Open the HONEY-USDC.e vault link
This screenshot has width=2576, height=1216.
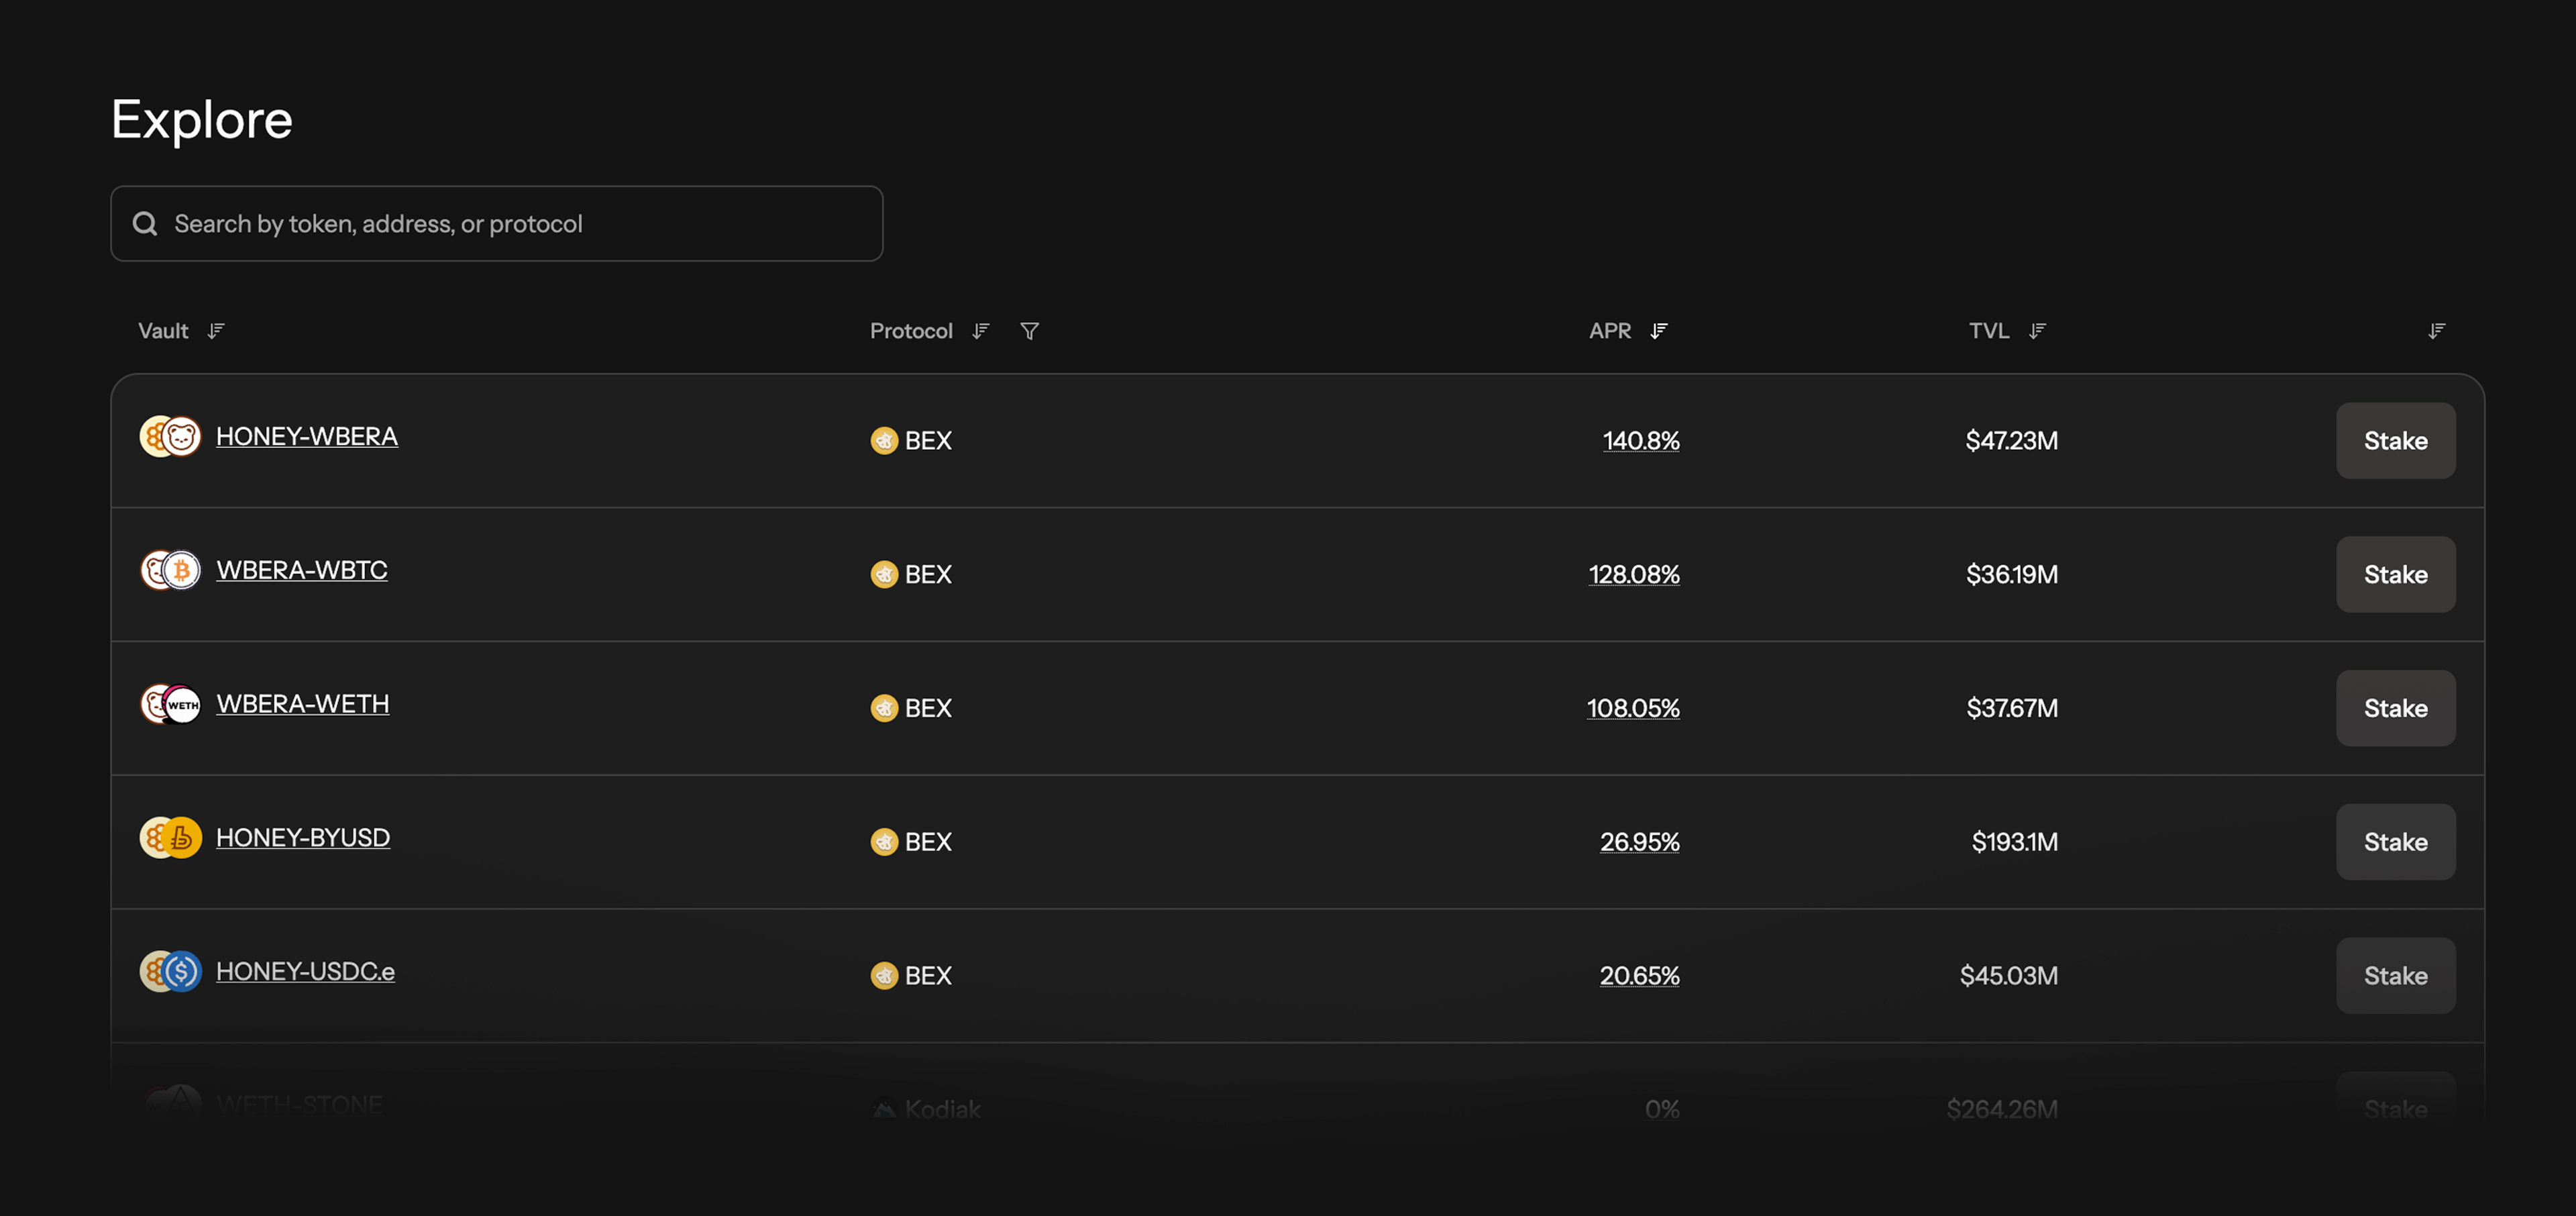point(305,972)
